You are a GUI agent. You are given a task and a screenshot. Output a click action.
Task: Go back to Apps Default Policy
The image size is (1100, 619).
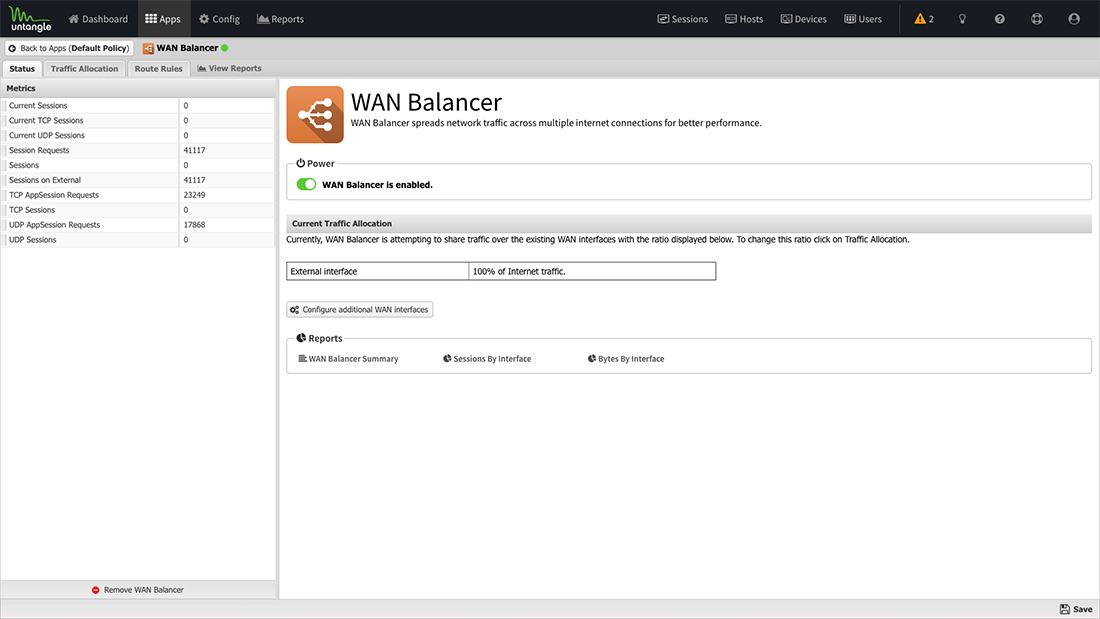point(69,48)
